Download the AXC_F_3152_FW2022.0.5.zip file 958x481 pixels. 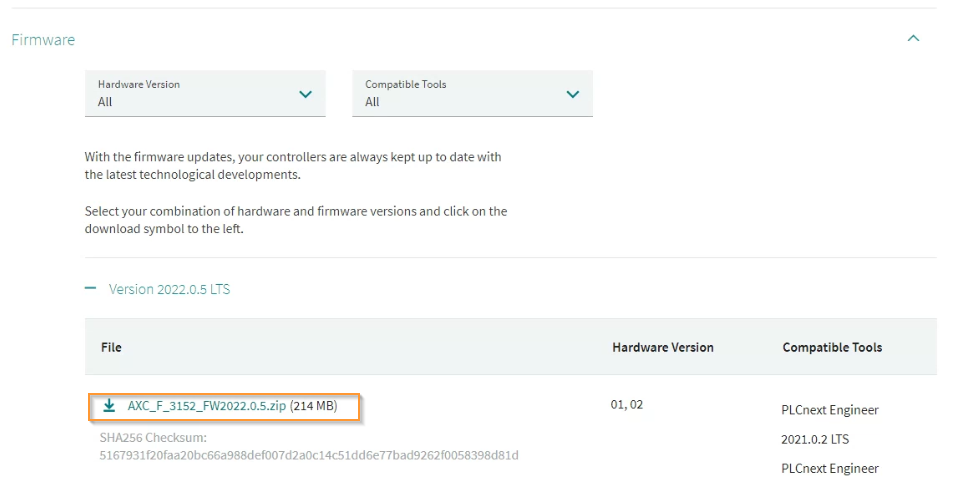click(207, 406)
